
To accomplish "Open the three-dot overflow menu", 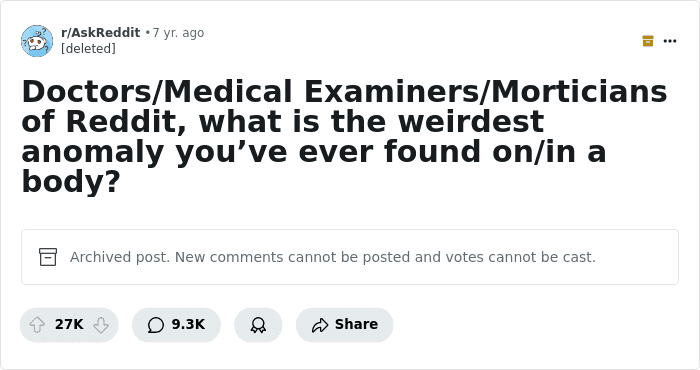I will pyautogui.click(x=670, y=41).
